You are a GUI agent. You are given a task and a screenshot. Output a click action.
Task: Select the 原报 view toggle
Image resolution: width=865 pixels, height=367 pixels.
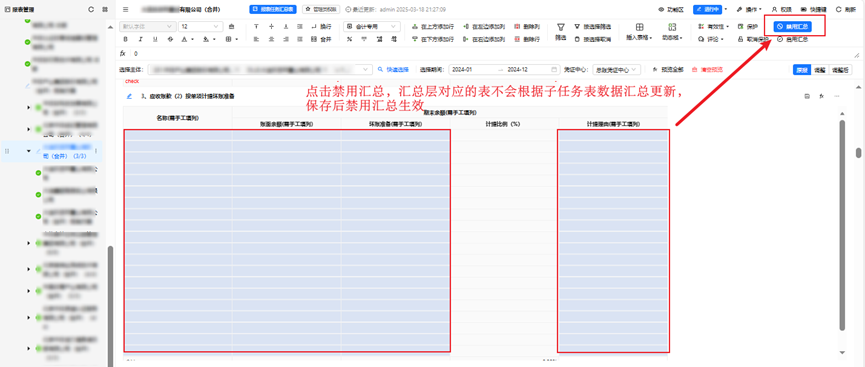pos(802,70)
